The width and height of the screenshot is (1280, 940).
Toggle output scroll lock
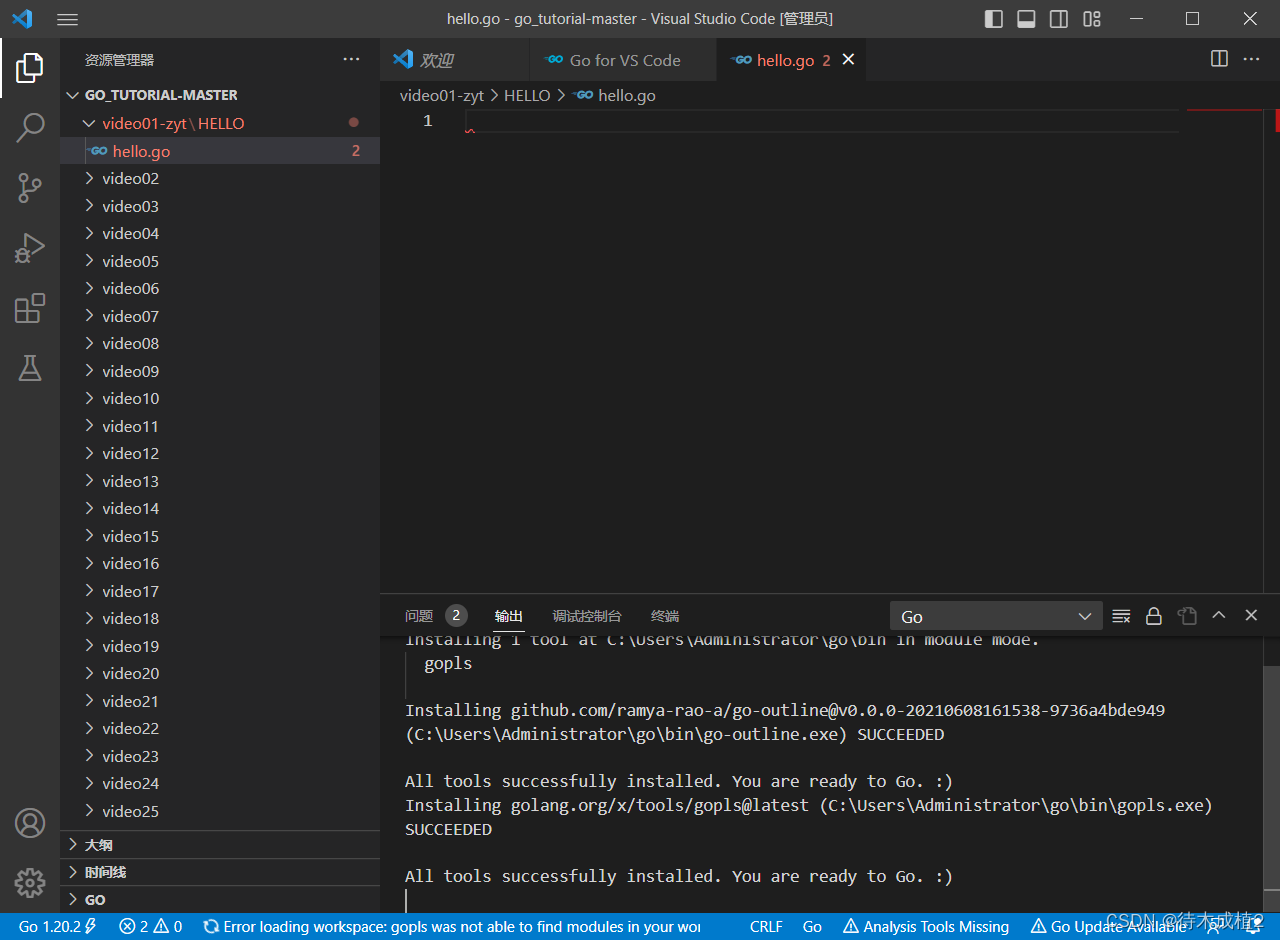click(x=1154, y=616)
